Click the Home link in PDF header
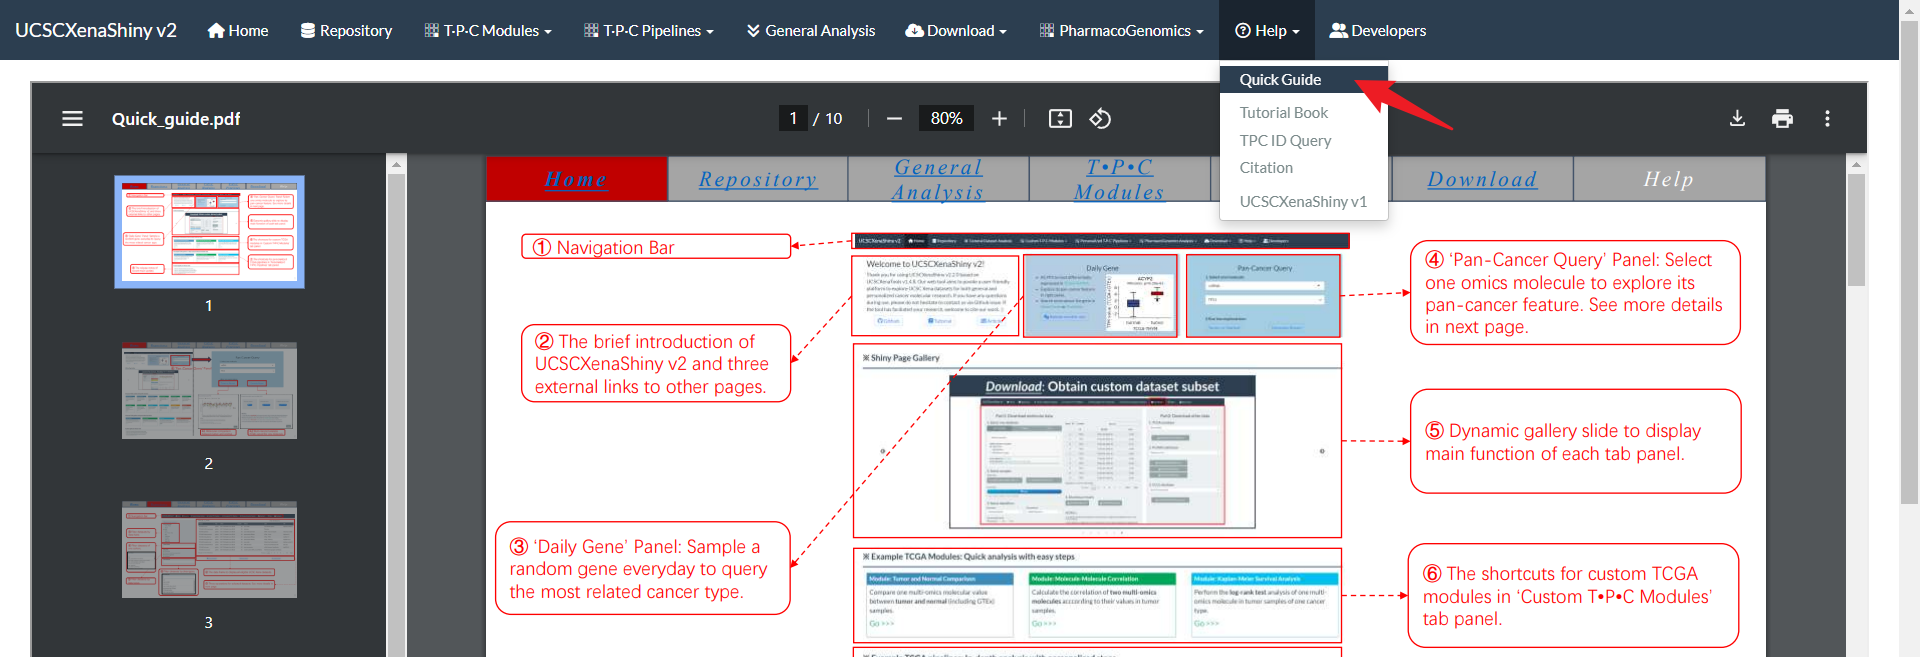 (576, 179)
